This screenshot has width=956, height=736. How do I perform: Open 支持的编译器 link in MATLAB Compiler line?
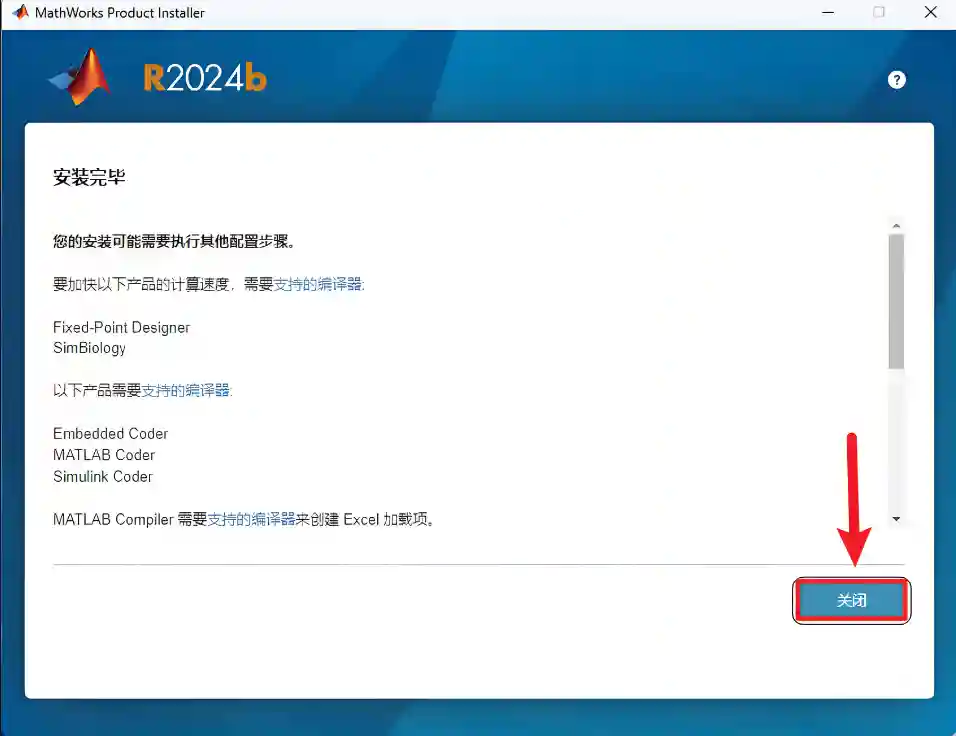pos(251,519)
